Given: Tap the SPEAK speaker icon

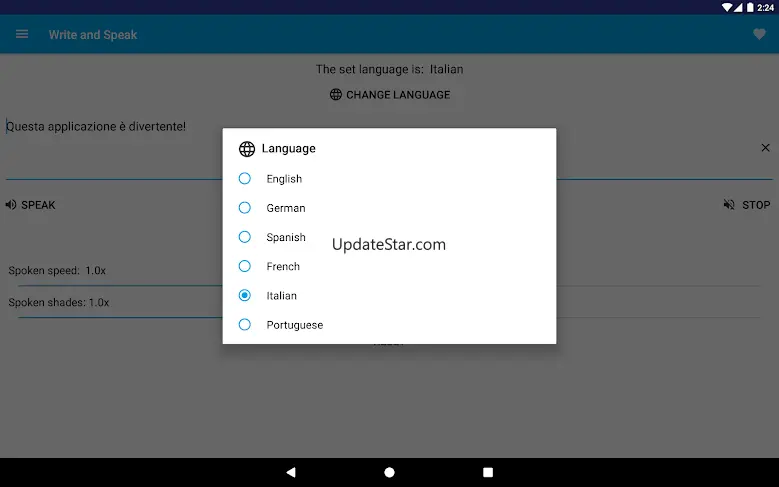Looking at the screenshot, I should click(11, 205).
